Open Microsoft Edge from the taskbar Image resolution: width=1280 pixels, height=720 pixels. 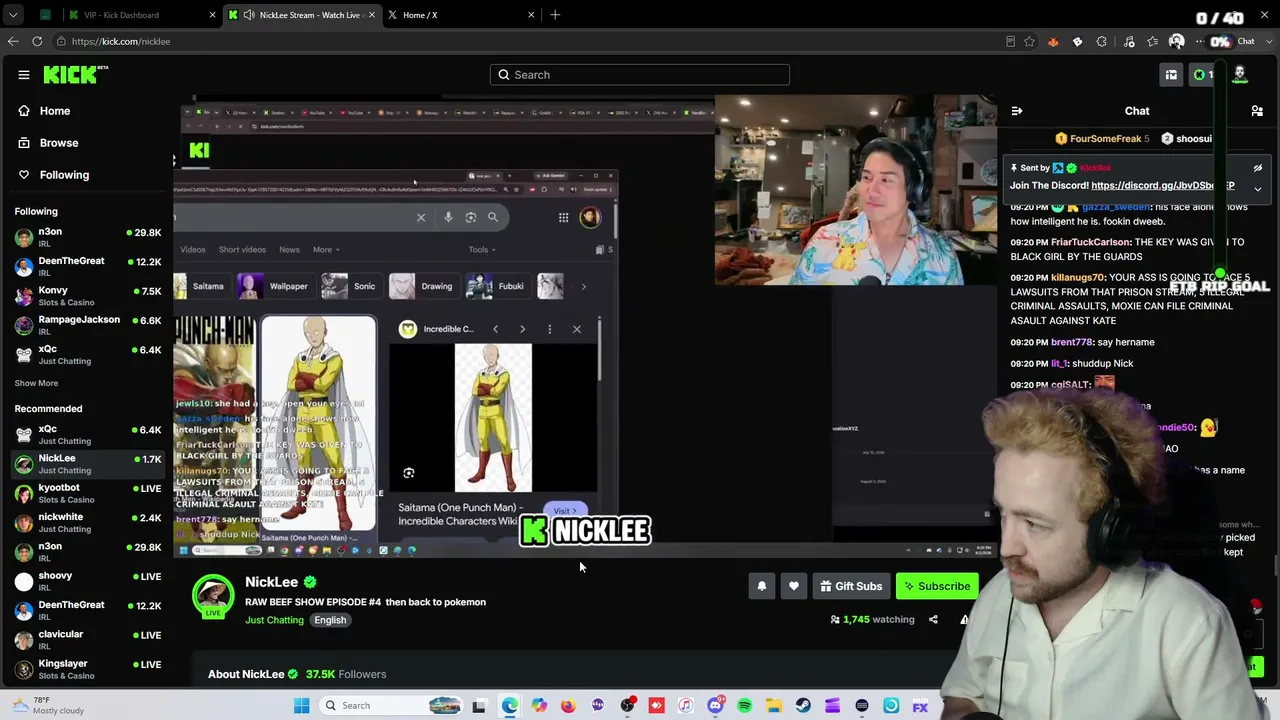509,706
